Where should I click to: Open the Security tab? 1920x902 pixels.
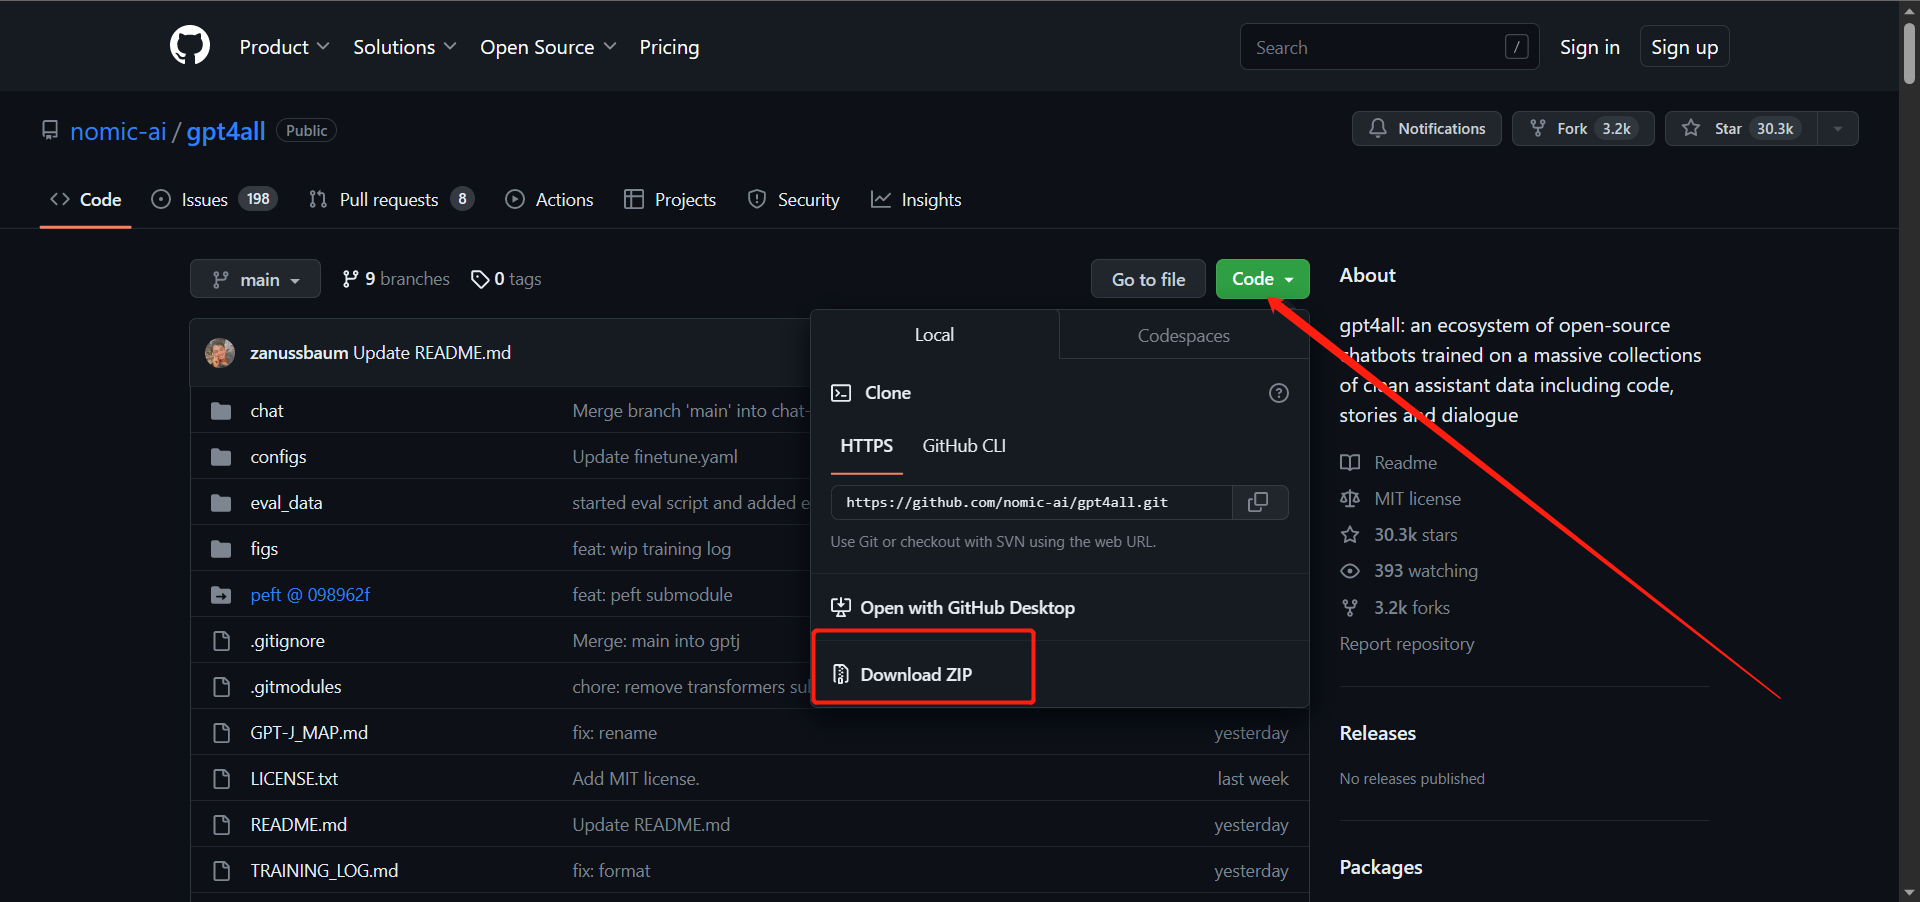(794, 200)
